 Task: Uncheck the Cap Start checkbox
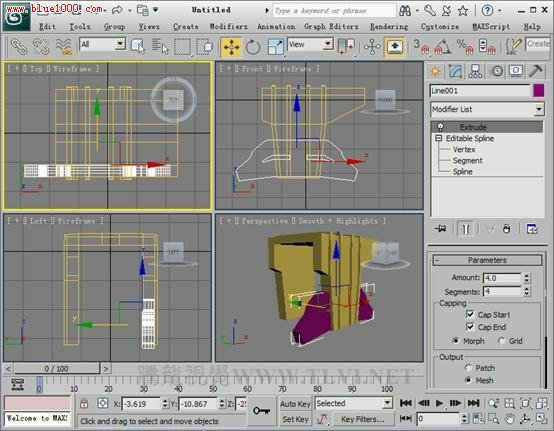(470, 314)
